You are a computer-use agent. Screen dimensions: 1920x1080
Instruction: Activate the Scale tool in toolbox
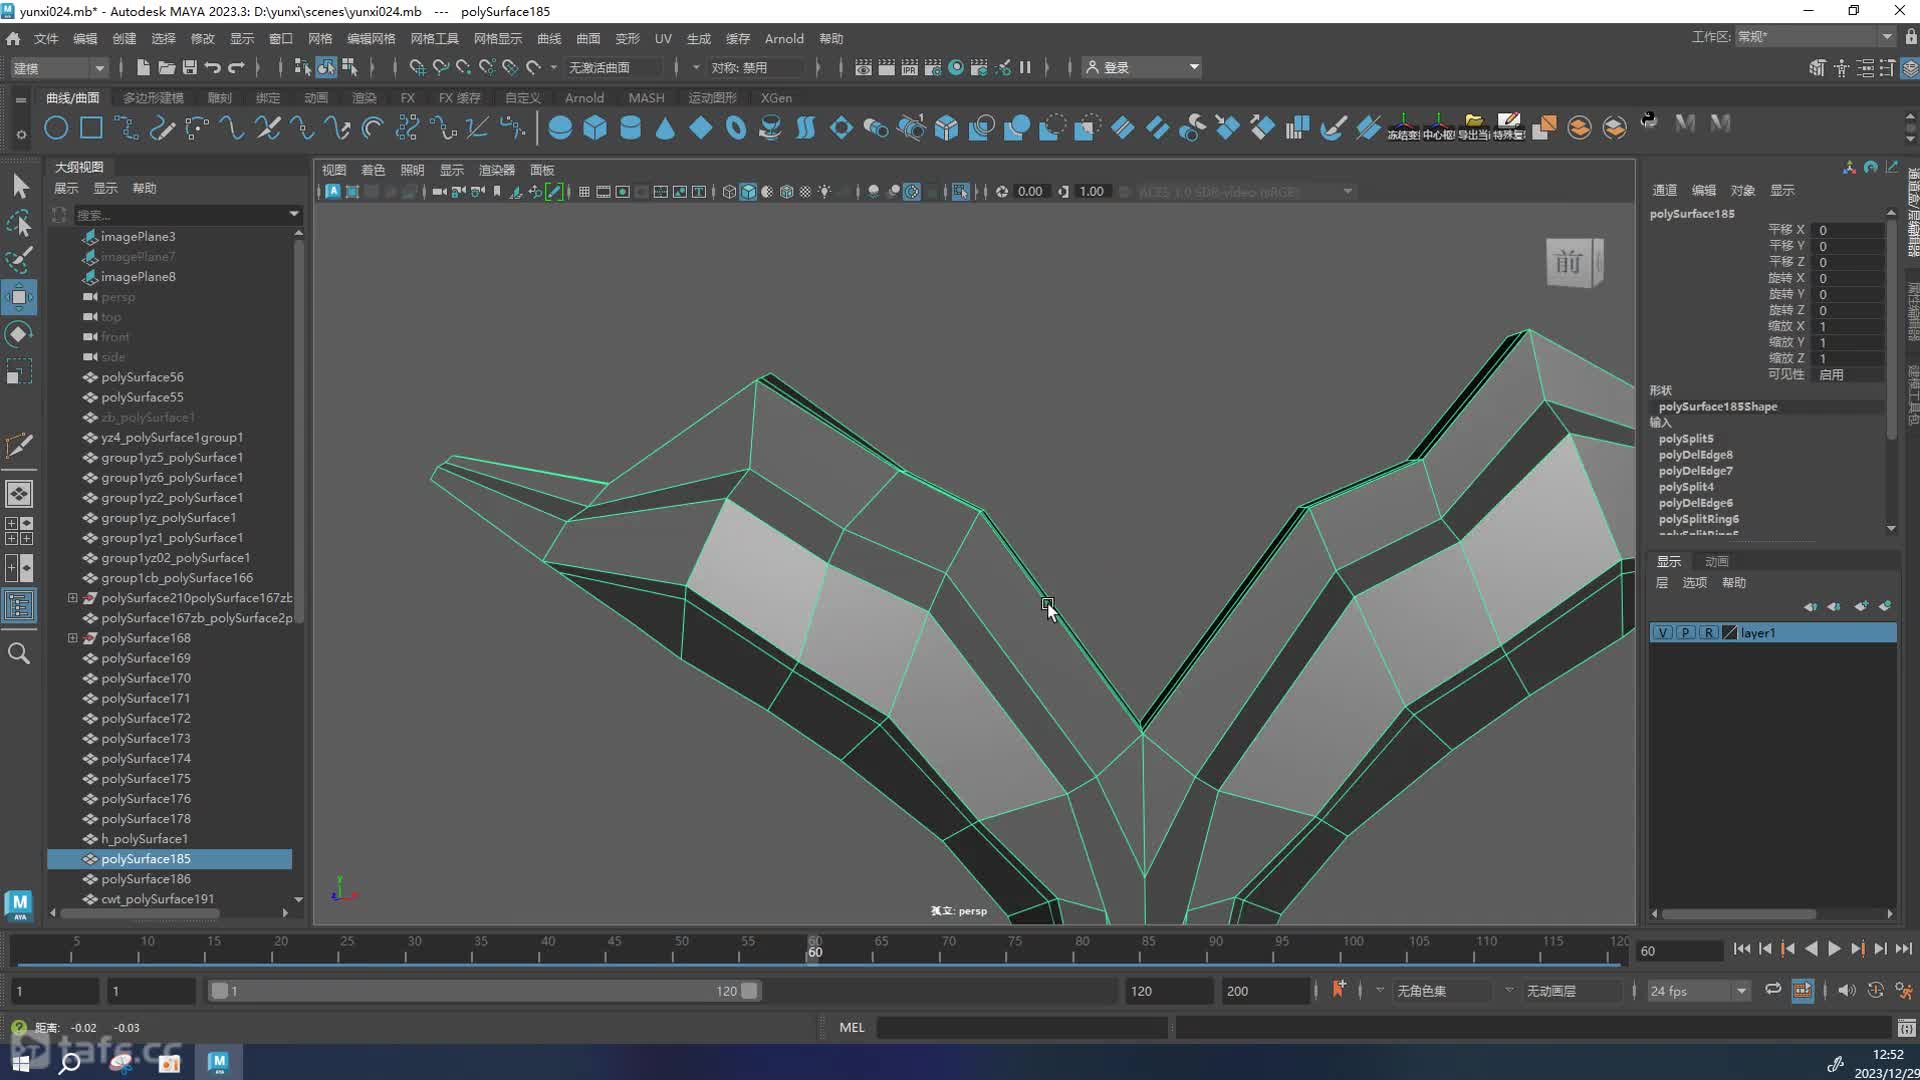click(19, 371)
